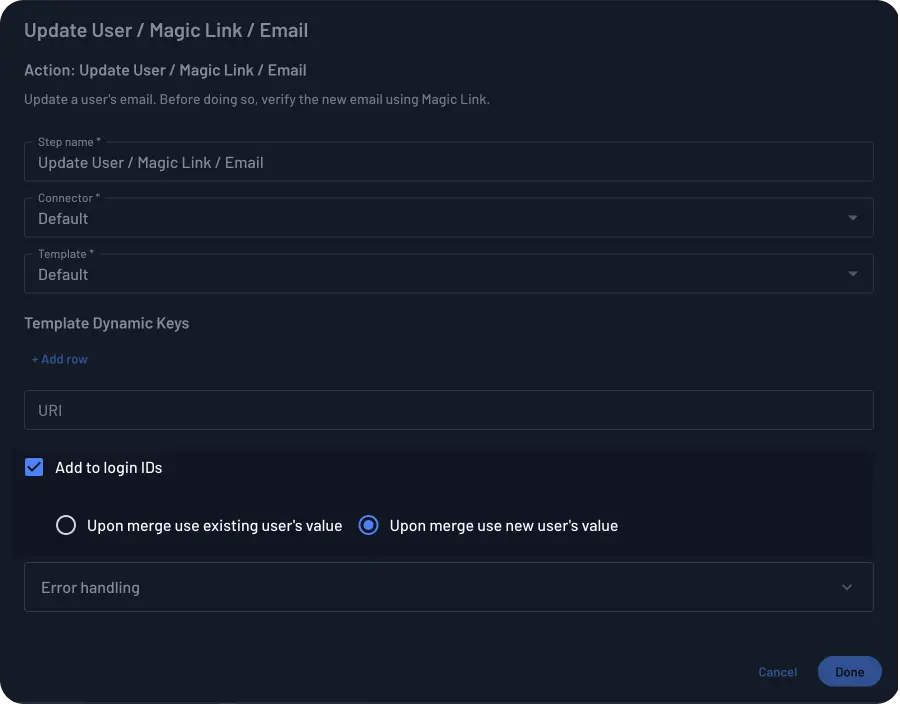Image resolution: width=900 pixels, height=704 pixels.
Task: Click the URI input field
Action: (448, 410)
